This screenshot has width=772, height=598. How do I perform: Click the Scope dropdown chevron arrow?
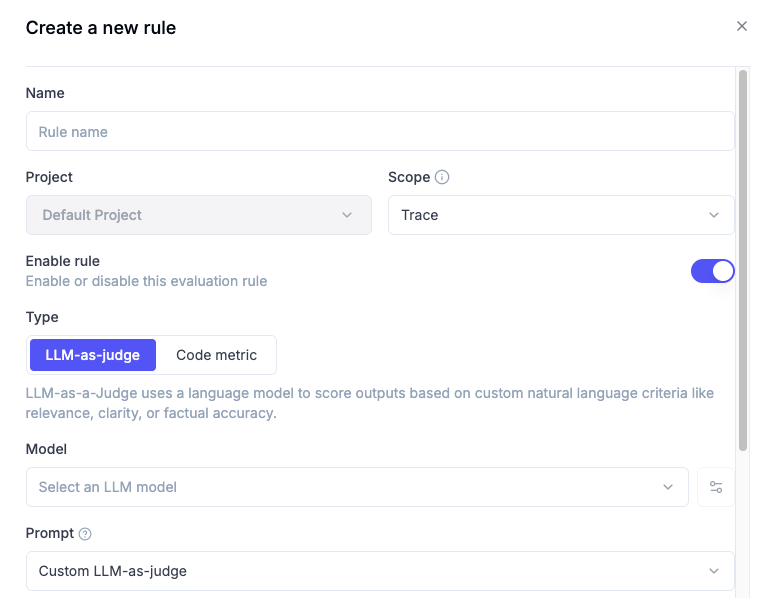tap(714, 215)
